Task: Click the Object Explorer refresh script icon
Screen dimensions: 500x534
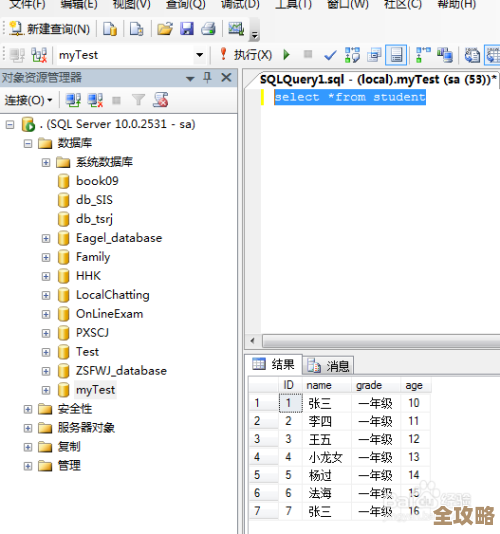Action: point(161,100)
